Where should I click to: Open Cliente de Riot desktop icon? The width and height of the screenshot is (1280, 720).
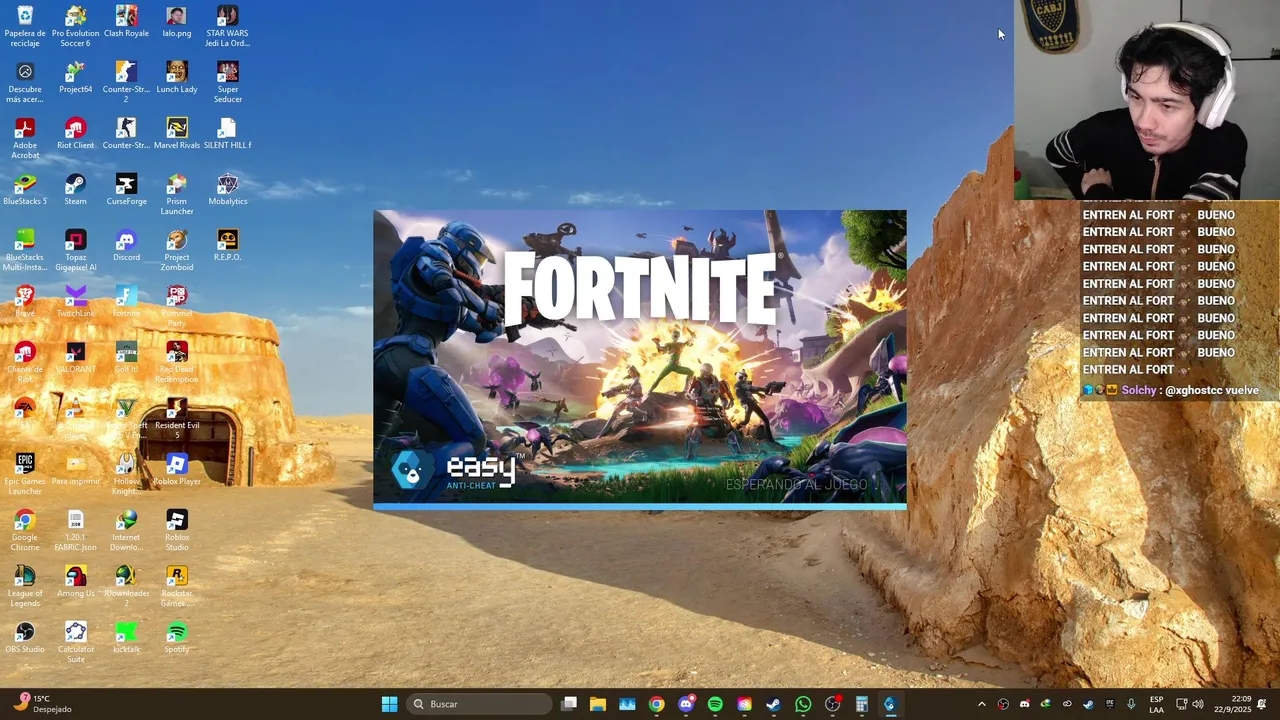point(25,362)
